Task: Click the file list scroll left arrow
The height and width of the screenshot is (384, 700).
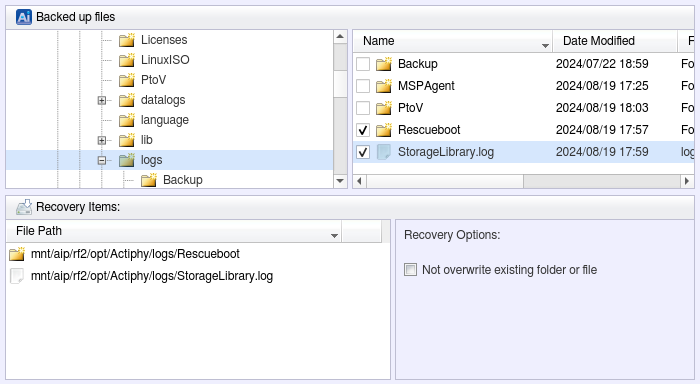Action: [x=359, y=181]
